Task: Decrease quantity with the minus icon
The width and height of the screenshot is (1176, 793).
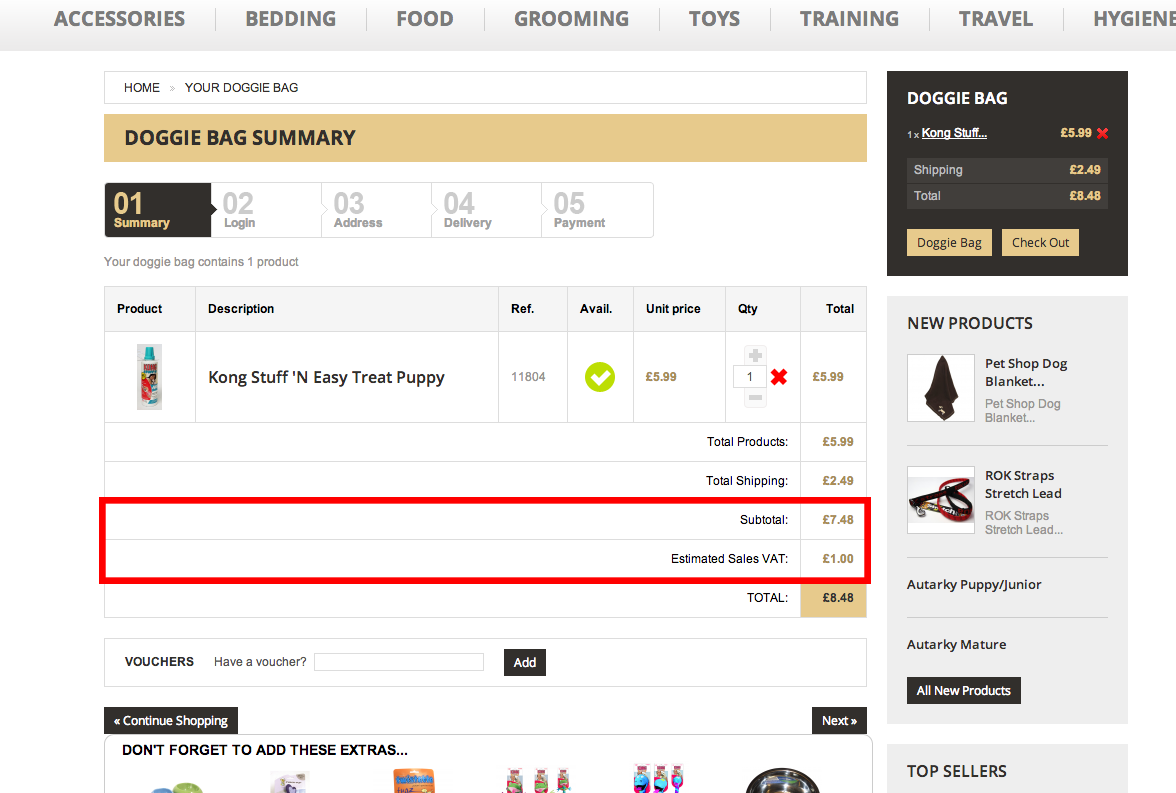Action: pyautogui.click(x=755, y=398)
